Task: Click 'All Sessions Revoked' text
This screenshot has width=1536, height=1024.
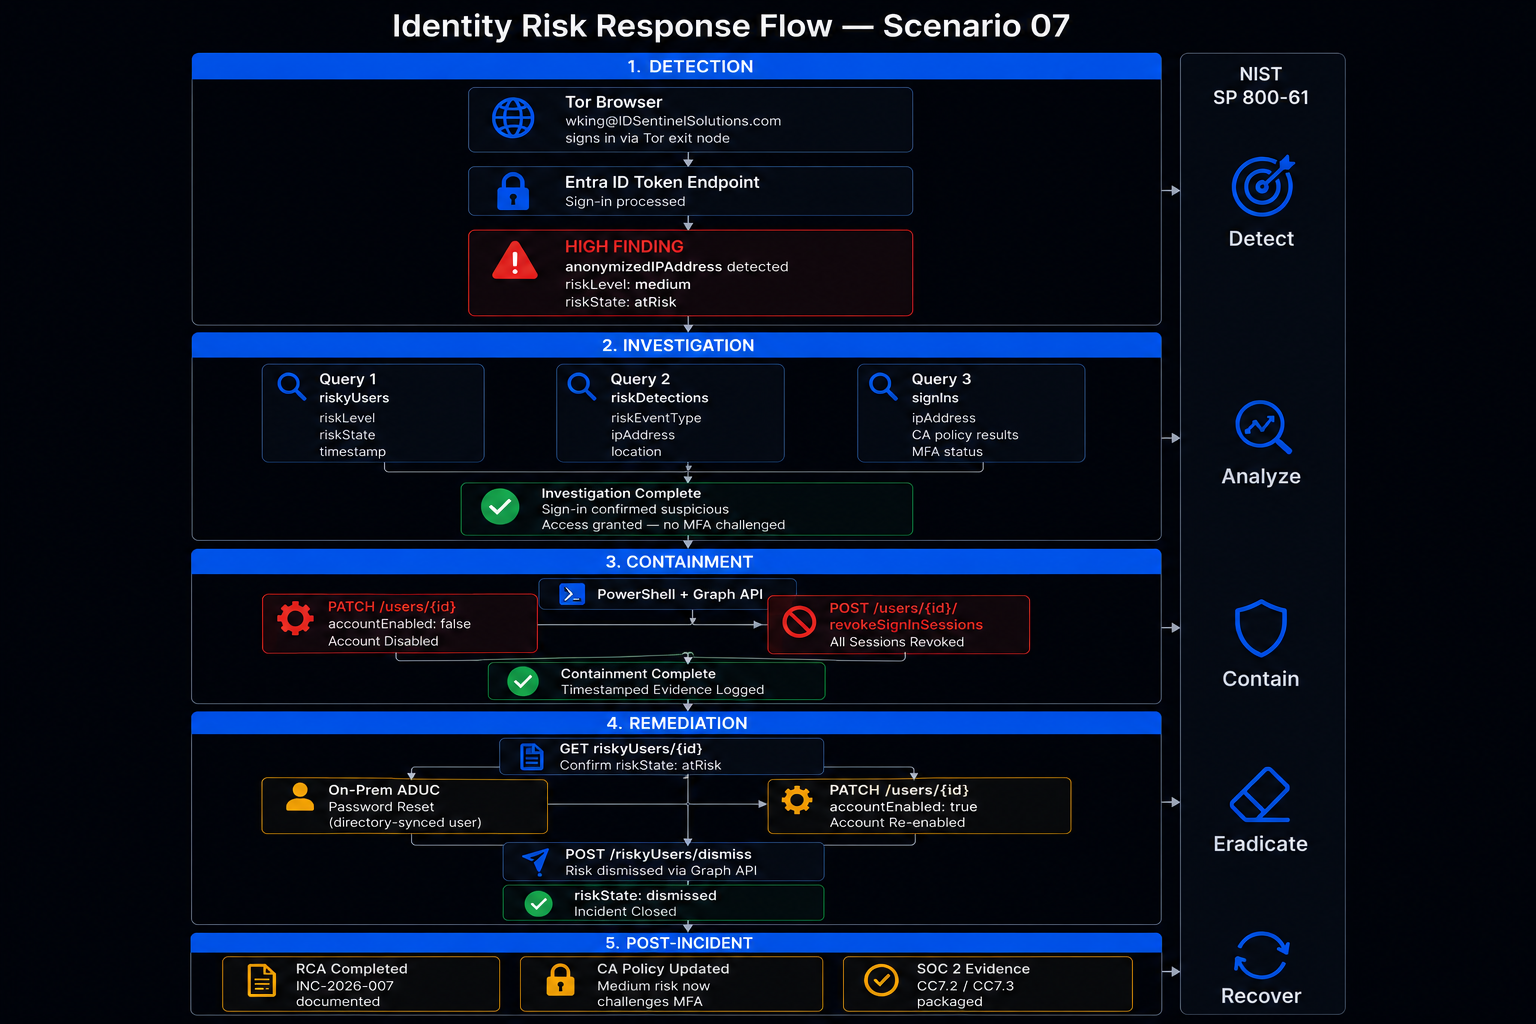Action: (x=897, y=642)
